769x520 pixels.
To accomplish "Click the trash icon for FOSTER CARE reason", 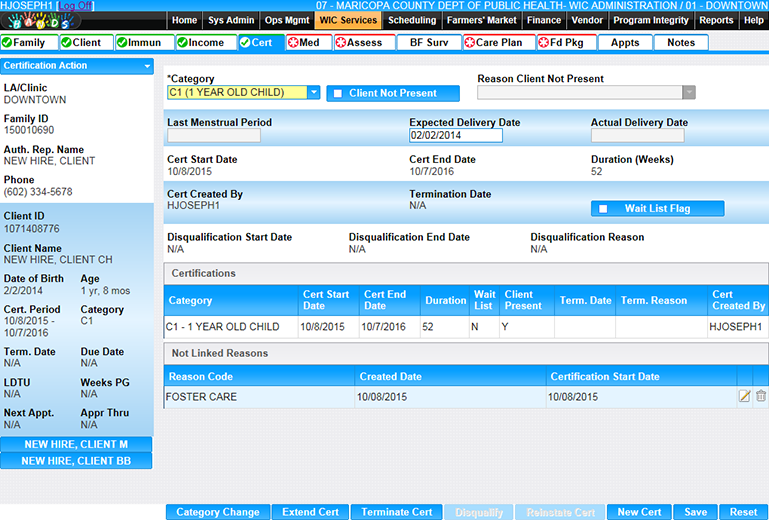I will pos(760,396).
